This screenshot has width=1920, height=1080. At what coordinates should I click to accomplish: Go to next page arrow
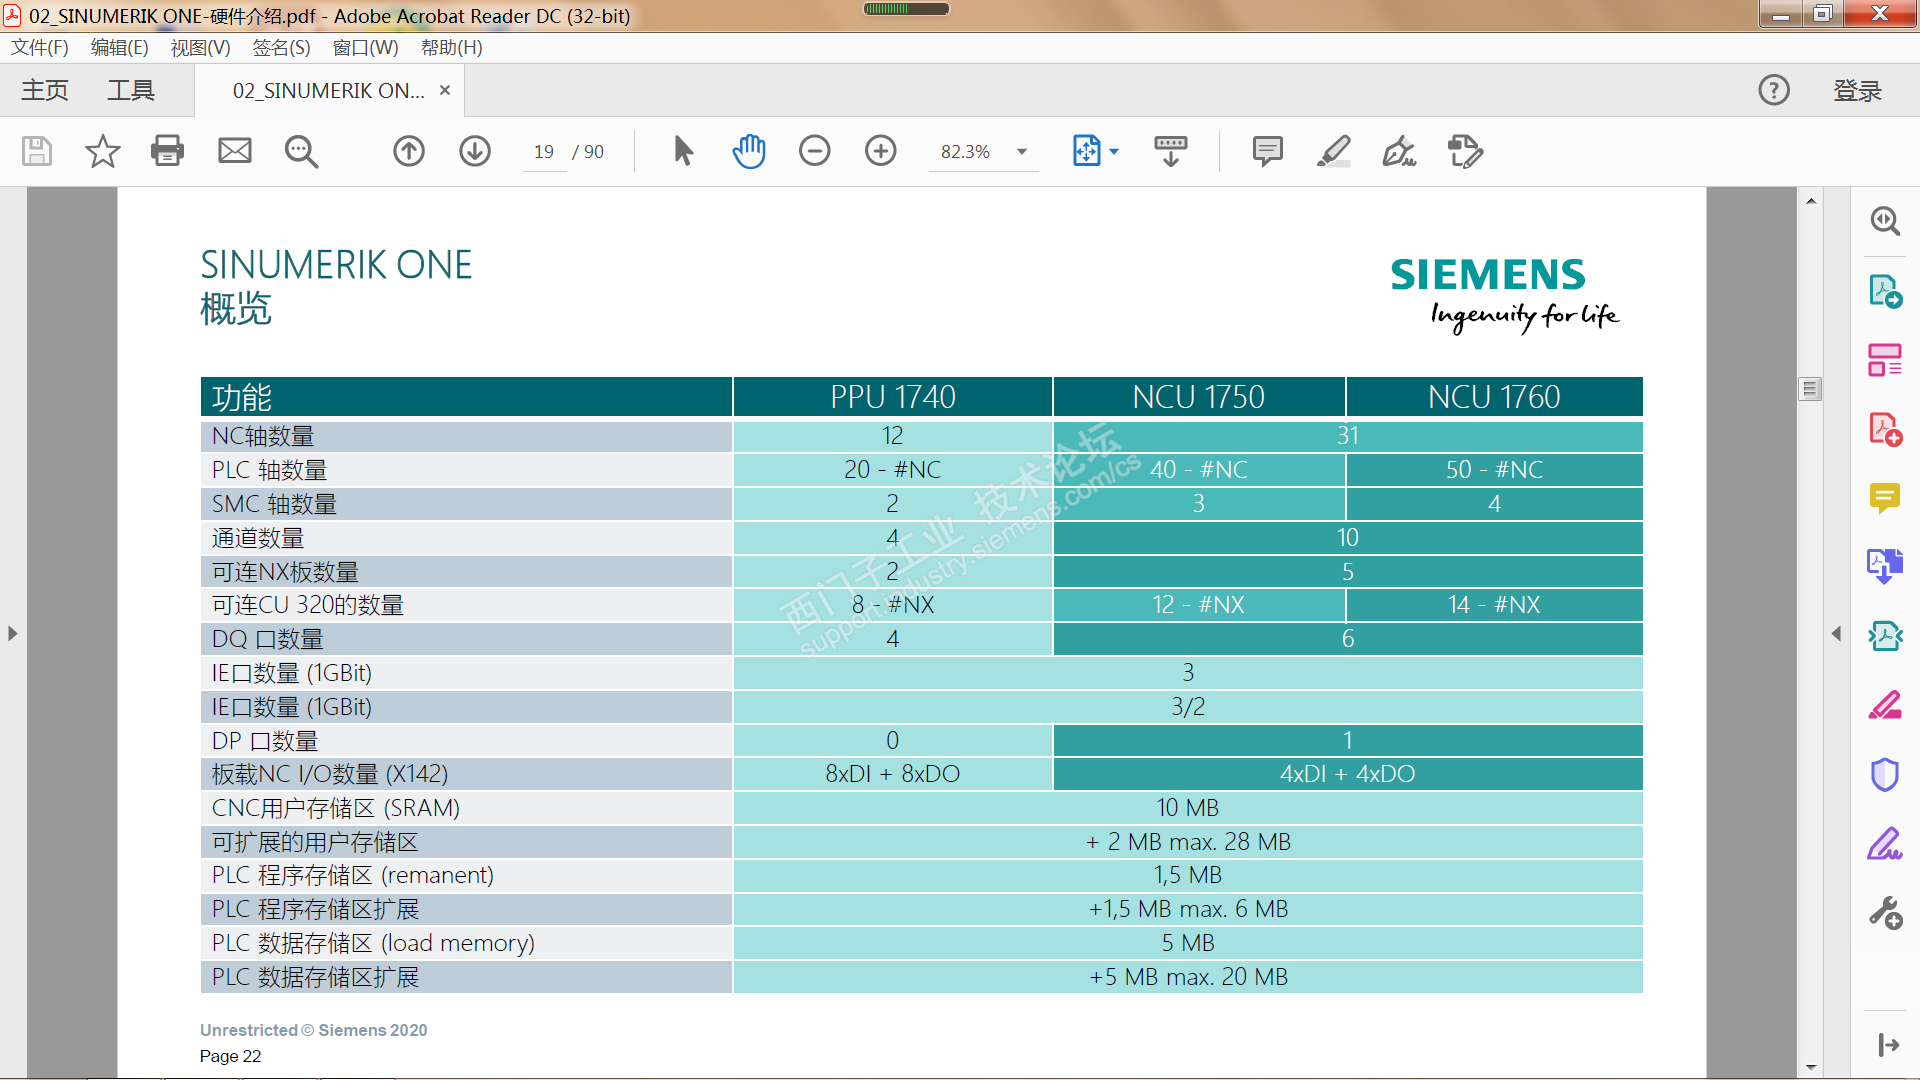pos(475,151)
